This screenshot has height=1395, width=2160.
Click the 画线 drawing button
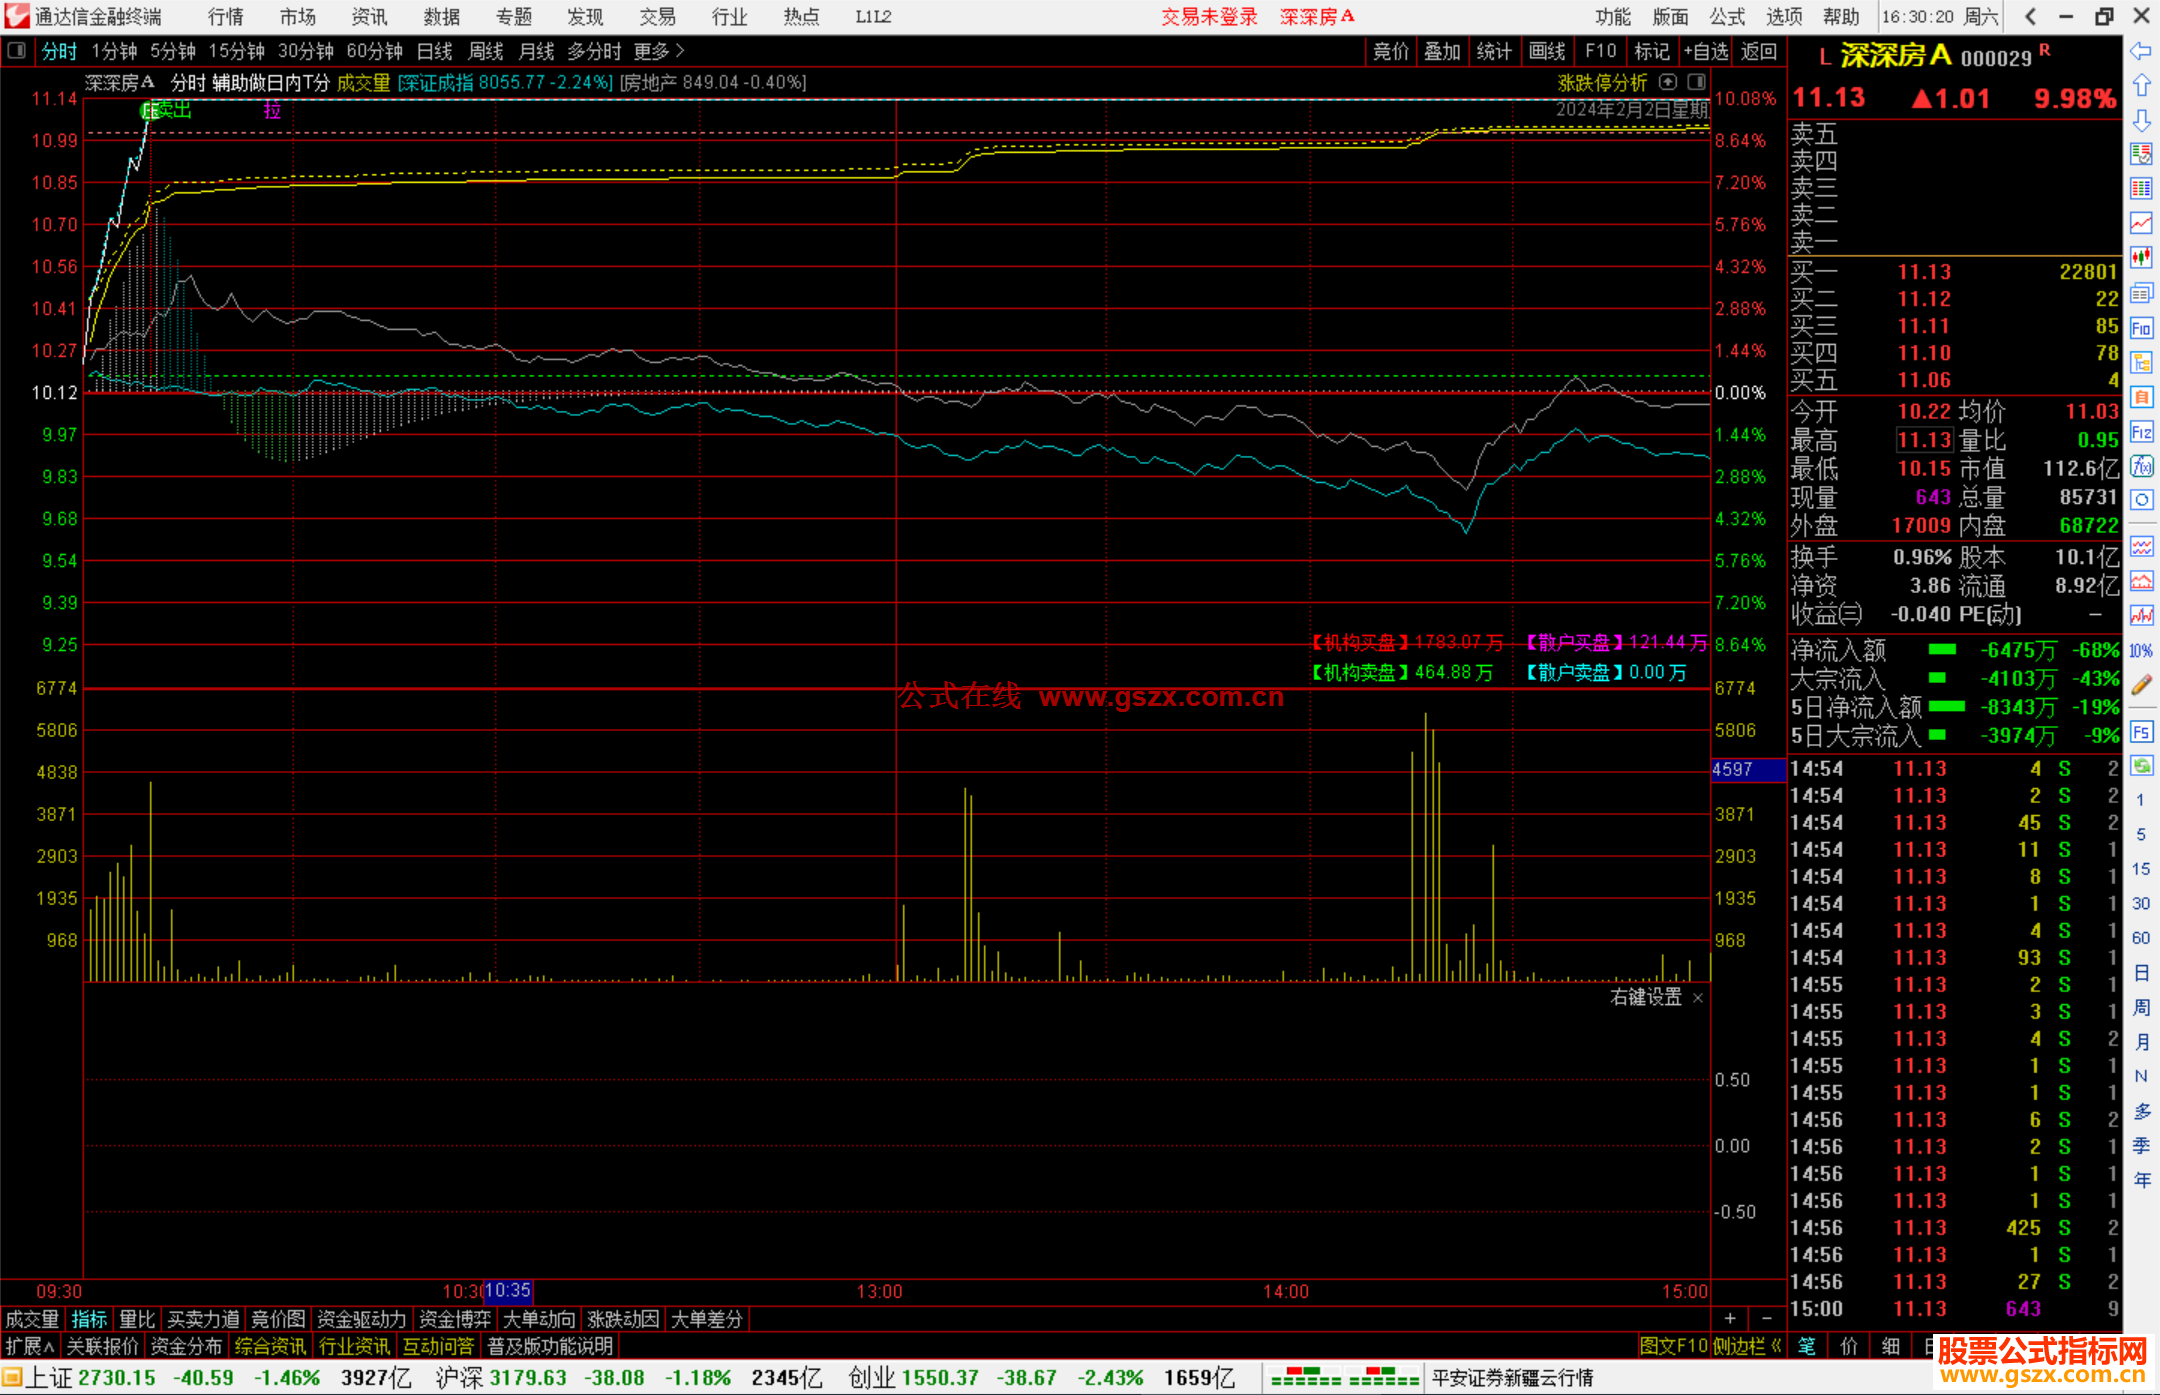coord(1546,51)
